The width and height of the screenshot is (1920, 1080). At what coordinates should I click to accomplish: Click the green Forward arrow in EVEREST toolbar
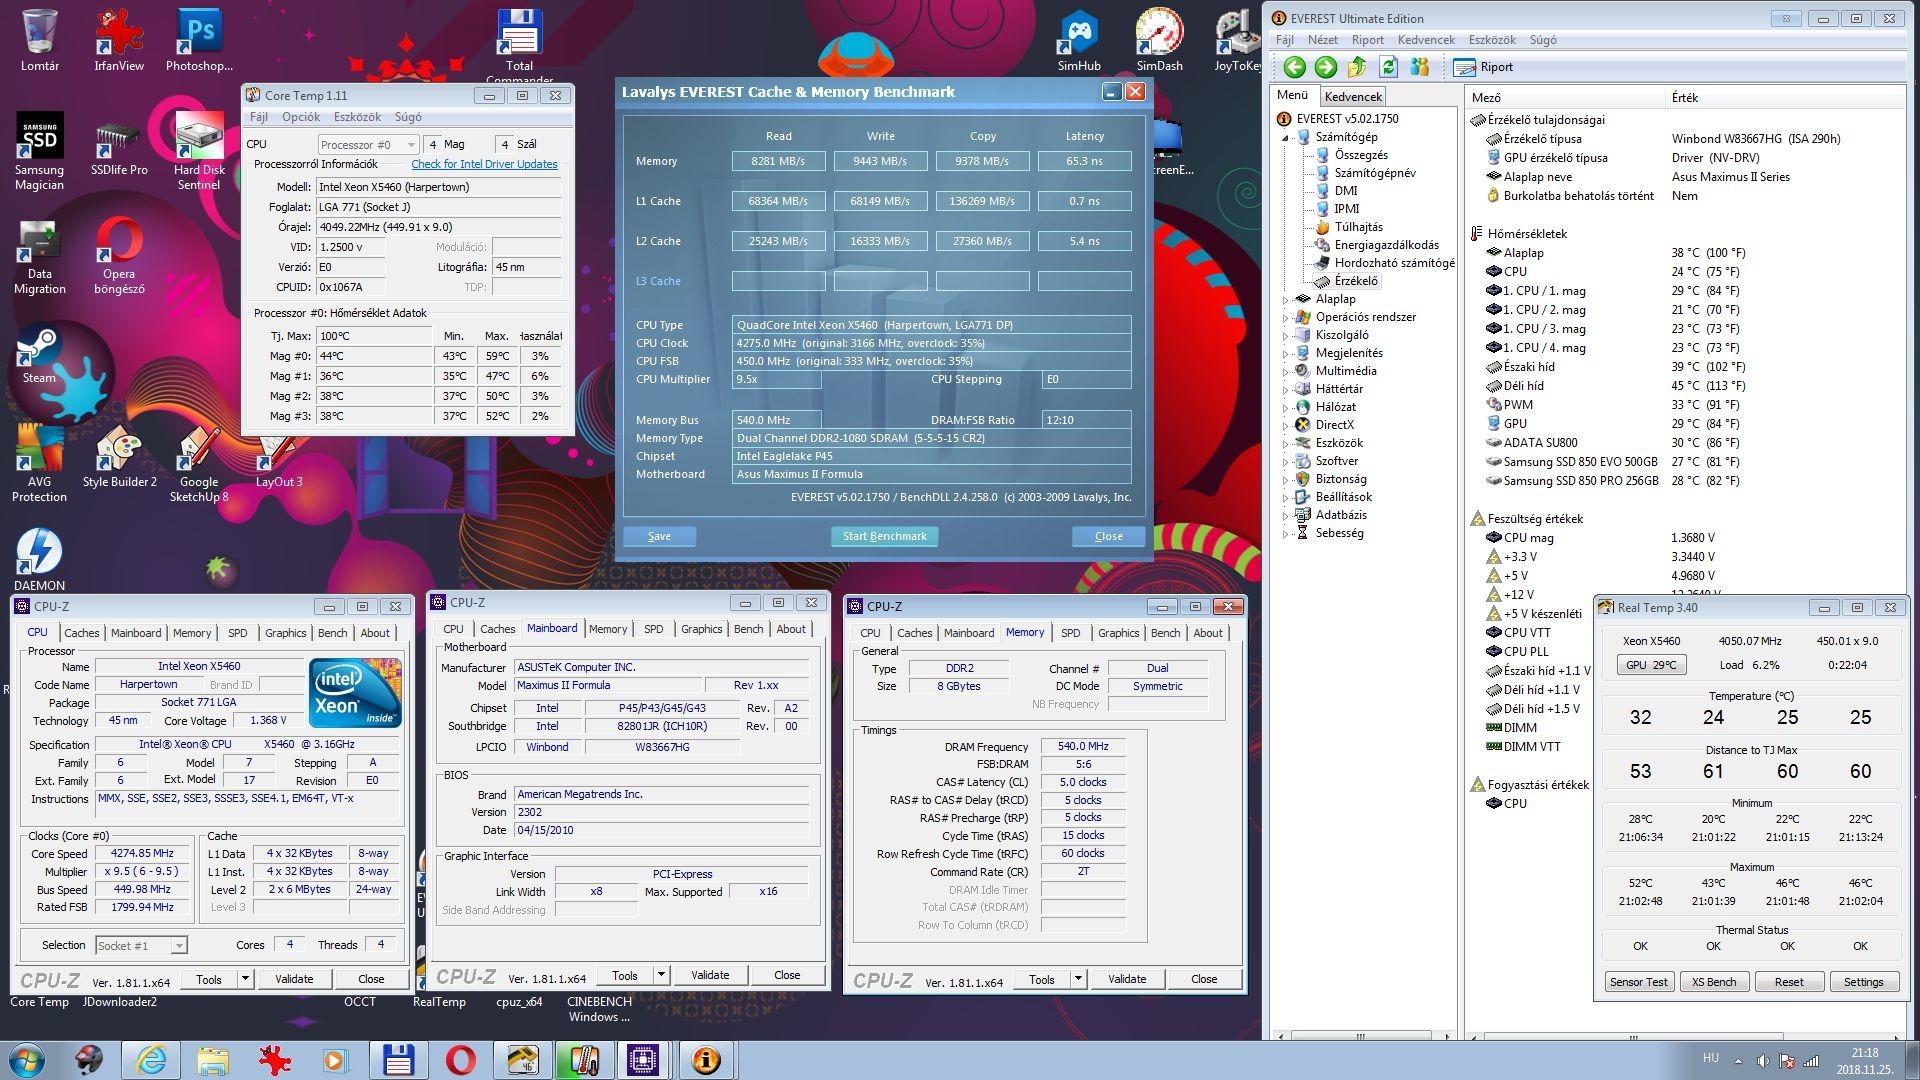pyautogui.click(x=1326, y=67)
